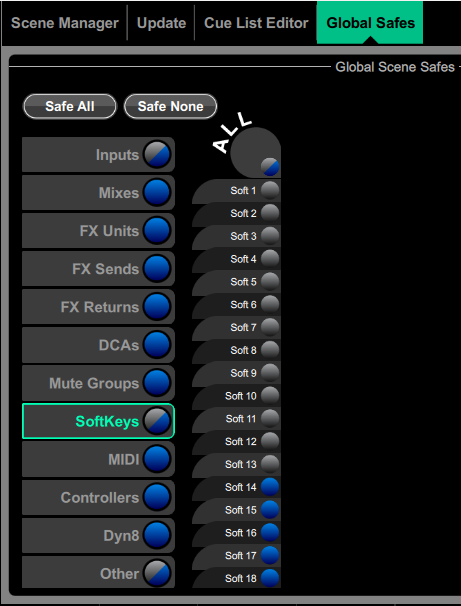Open the Cue List Editor tab
Image resolution: width=461 pixels, height=606 pixels.
coord(256,23)
